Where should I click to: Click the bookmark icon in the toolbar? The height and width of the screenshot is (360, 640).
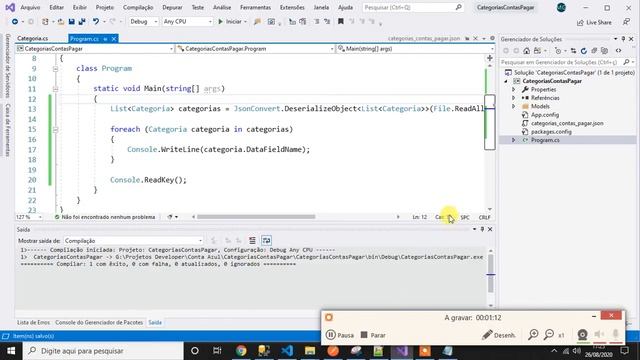tap(340, 22)
